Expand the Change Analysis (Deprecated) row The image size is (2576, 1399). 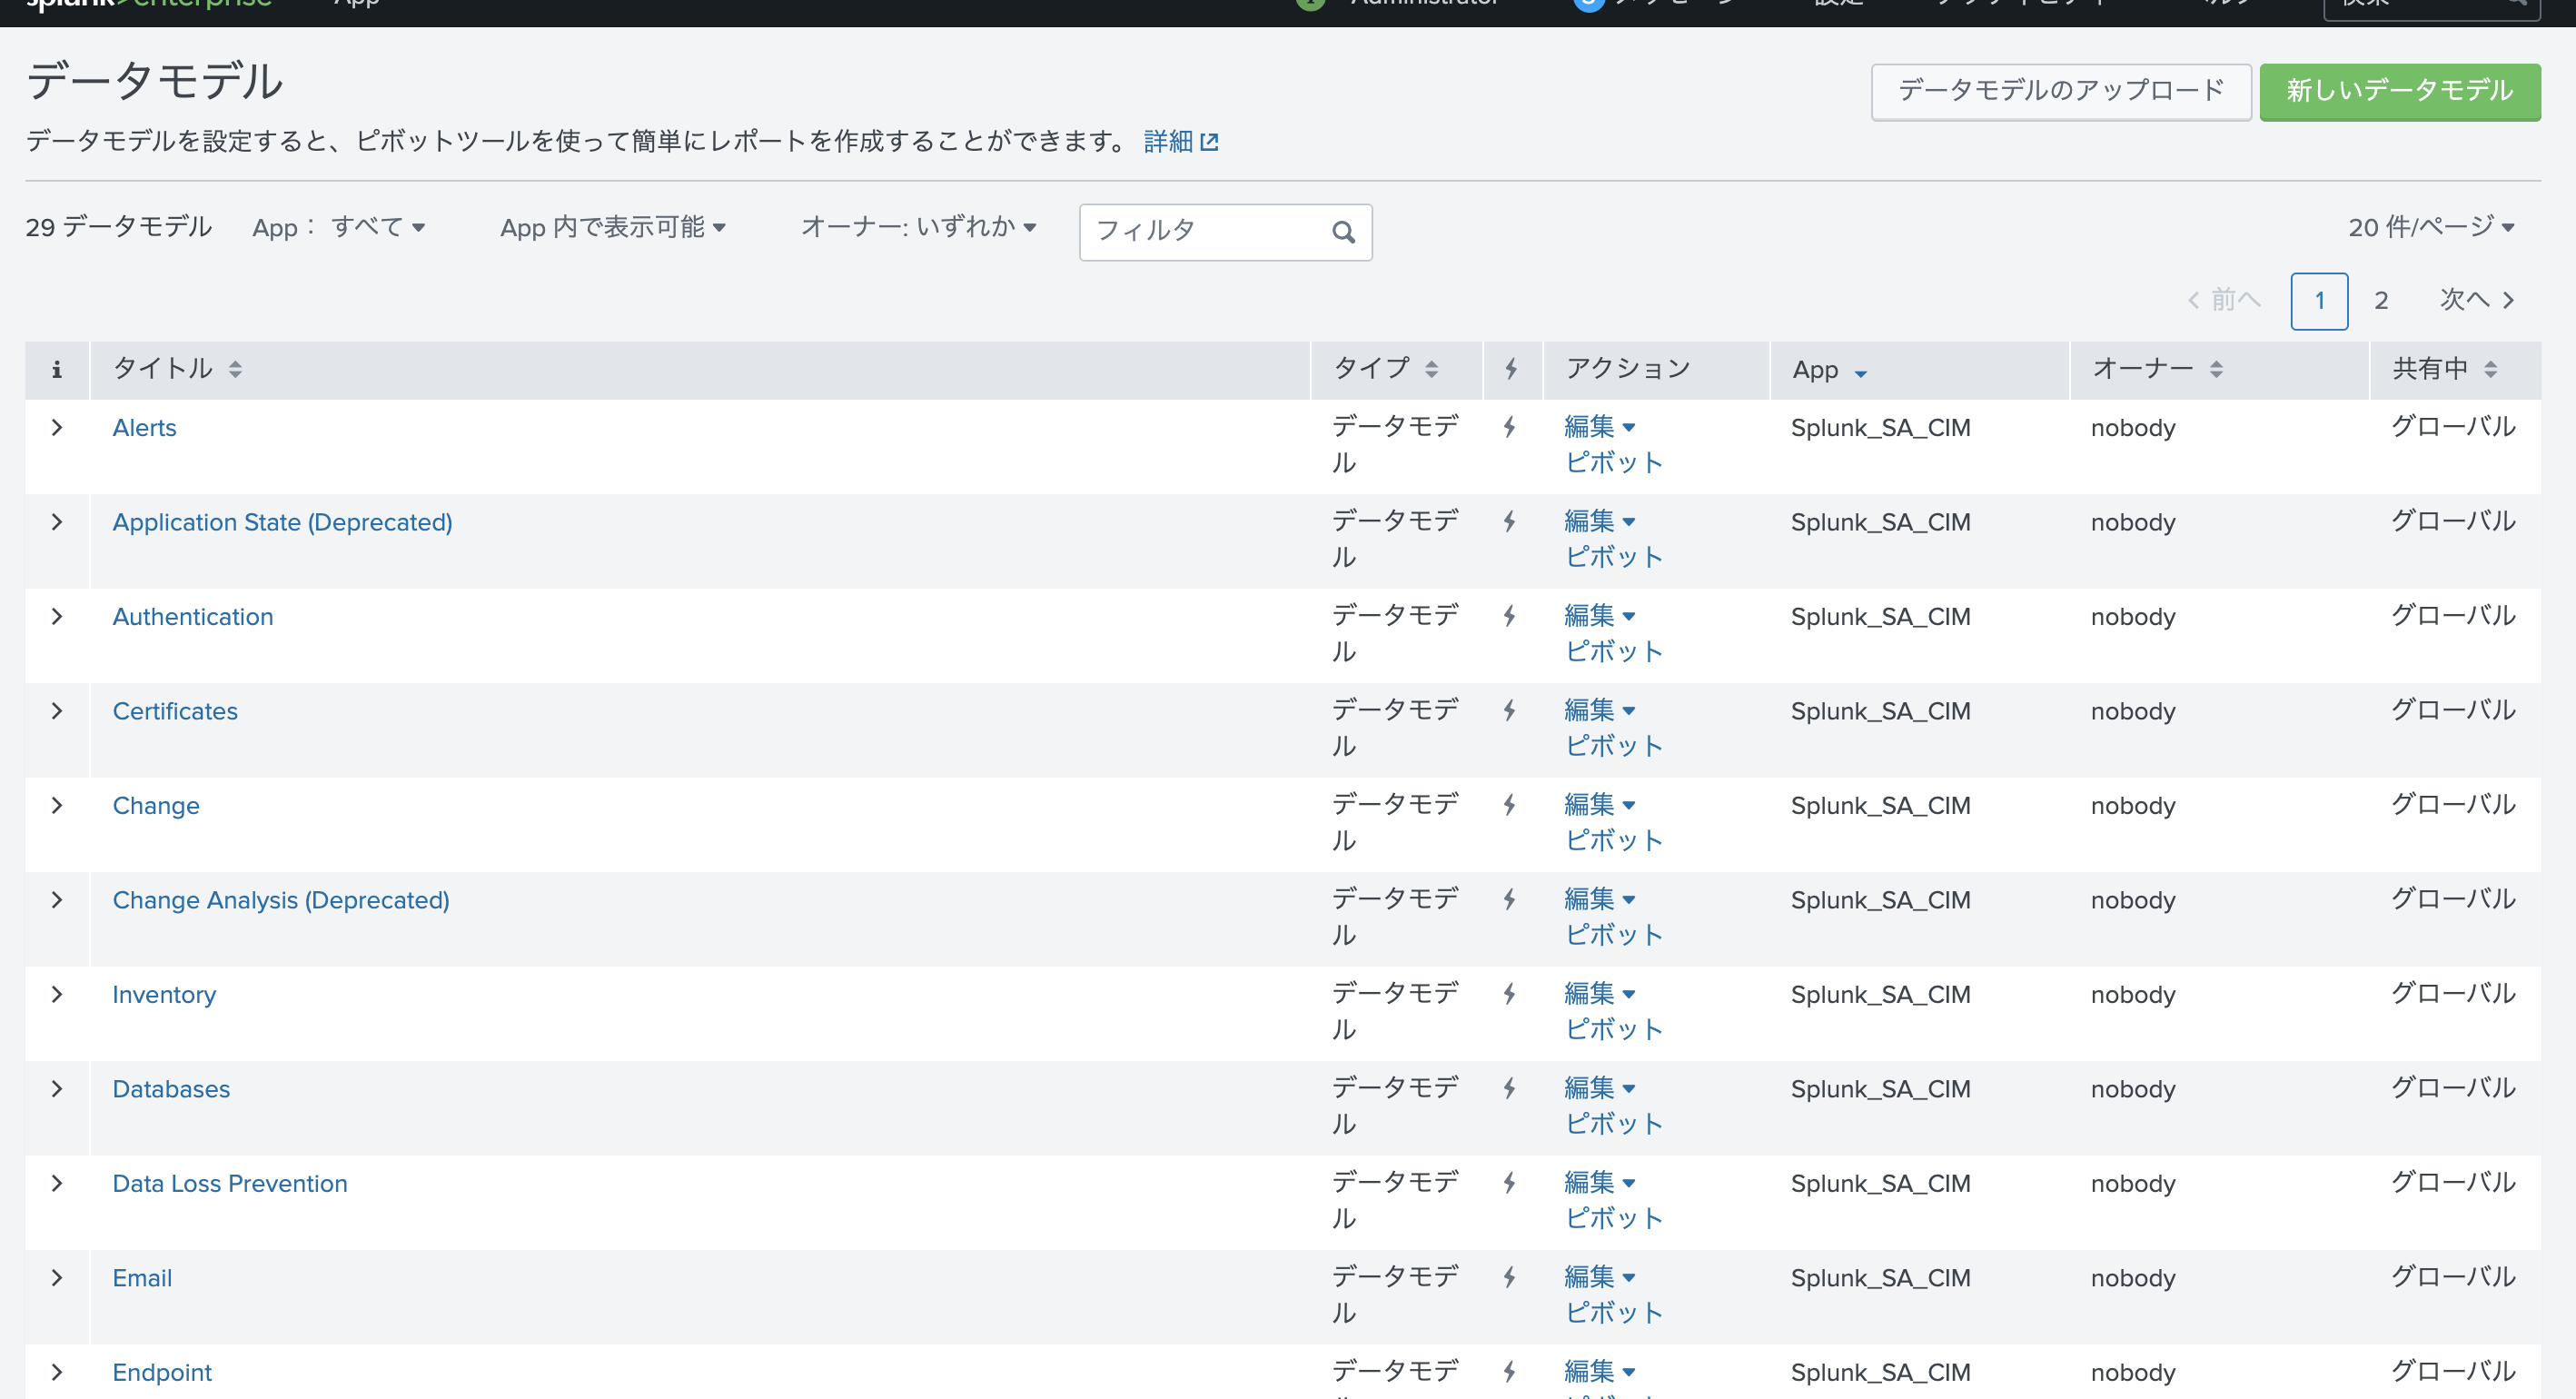57,899
